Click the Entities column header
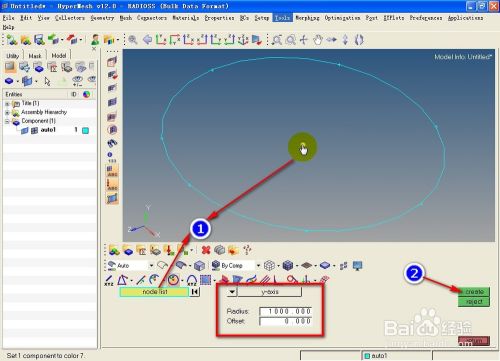Viewport: 500px width, 361px height. [x=14, y=94]
